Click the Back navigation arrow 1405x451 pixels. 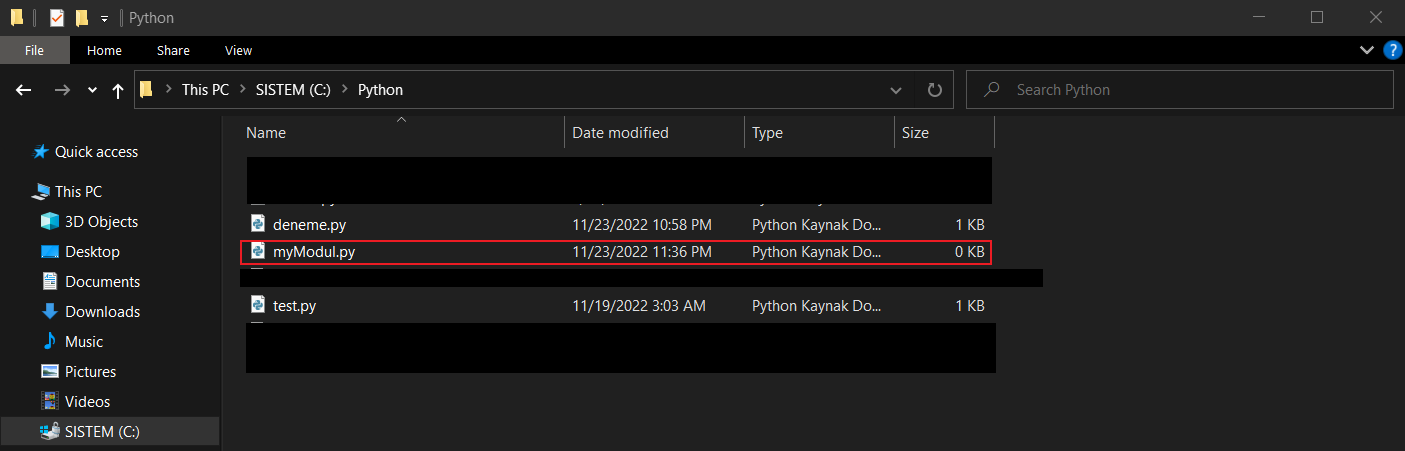(x=24, y=90)
